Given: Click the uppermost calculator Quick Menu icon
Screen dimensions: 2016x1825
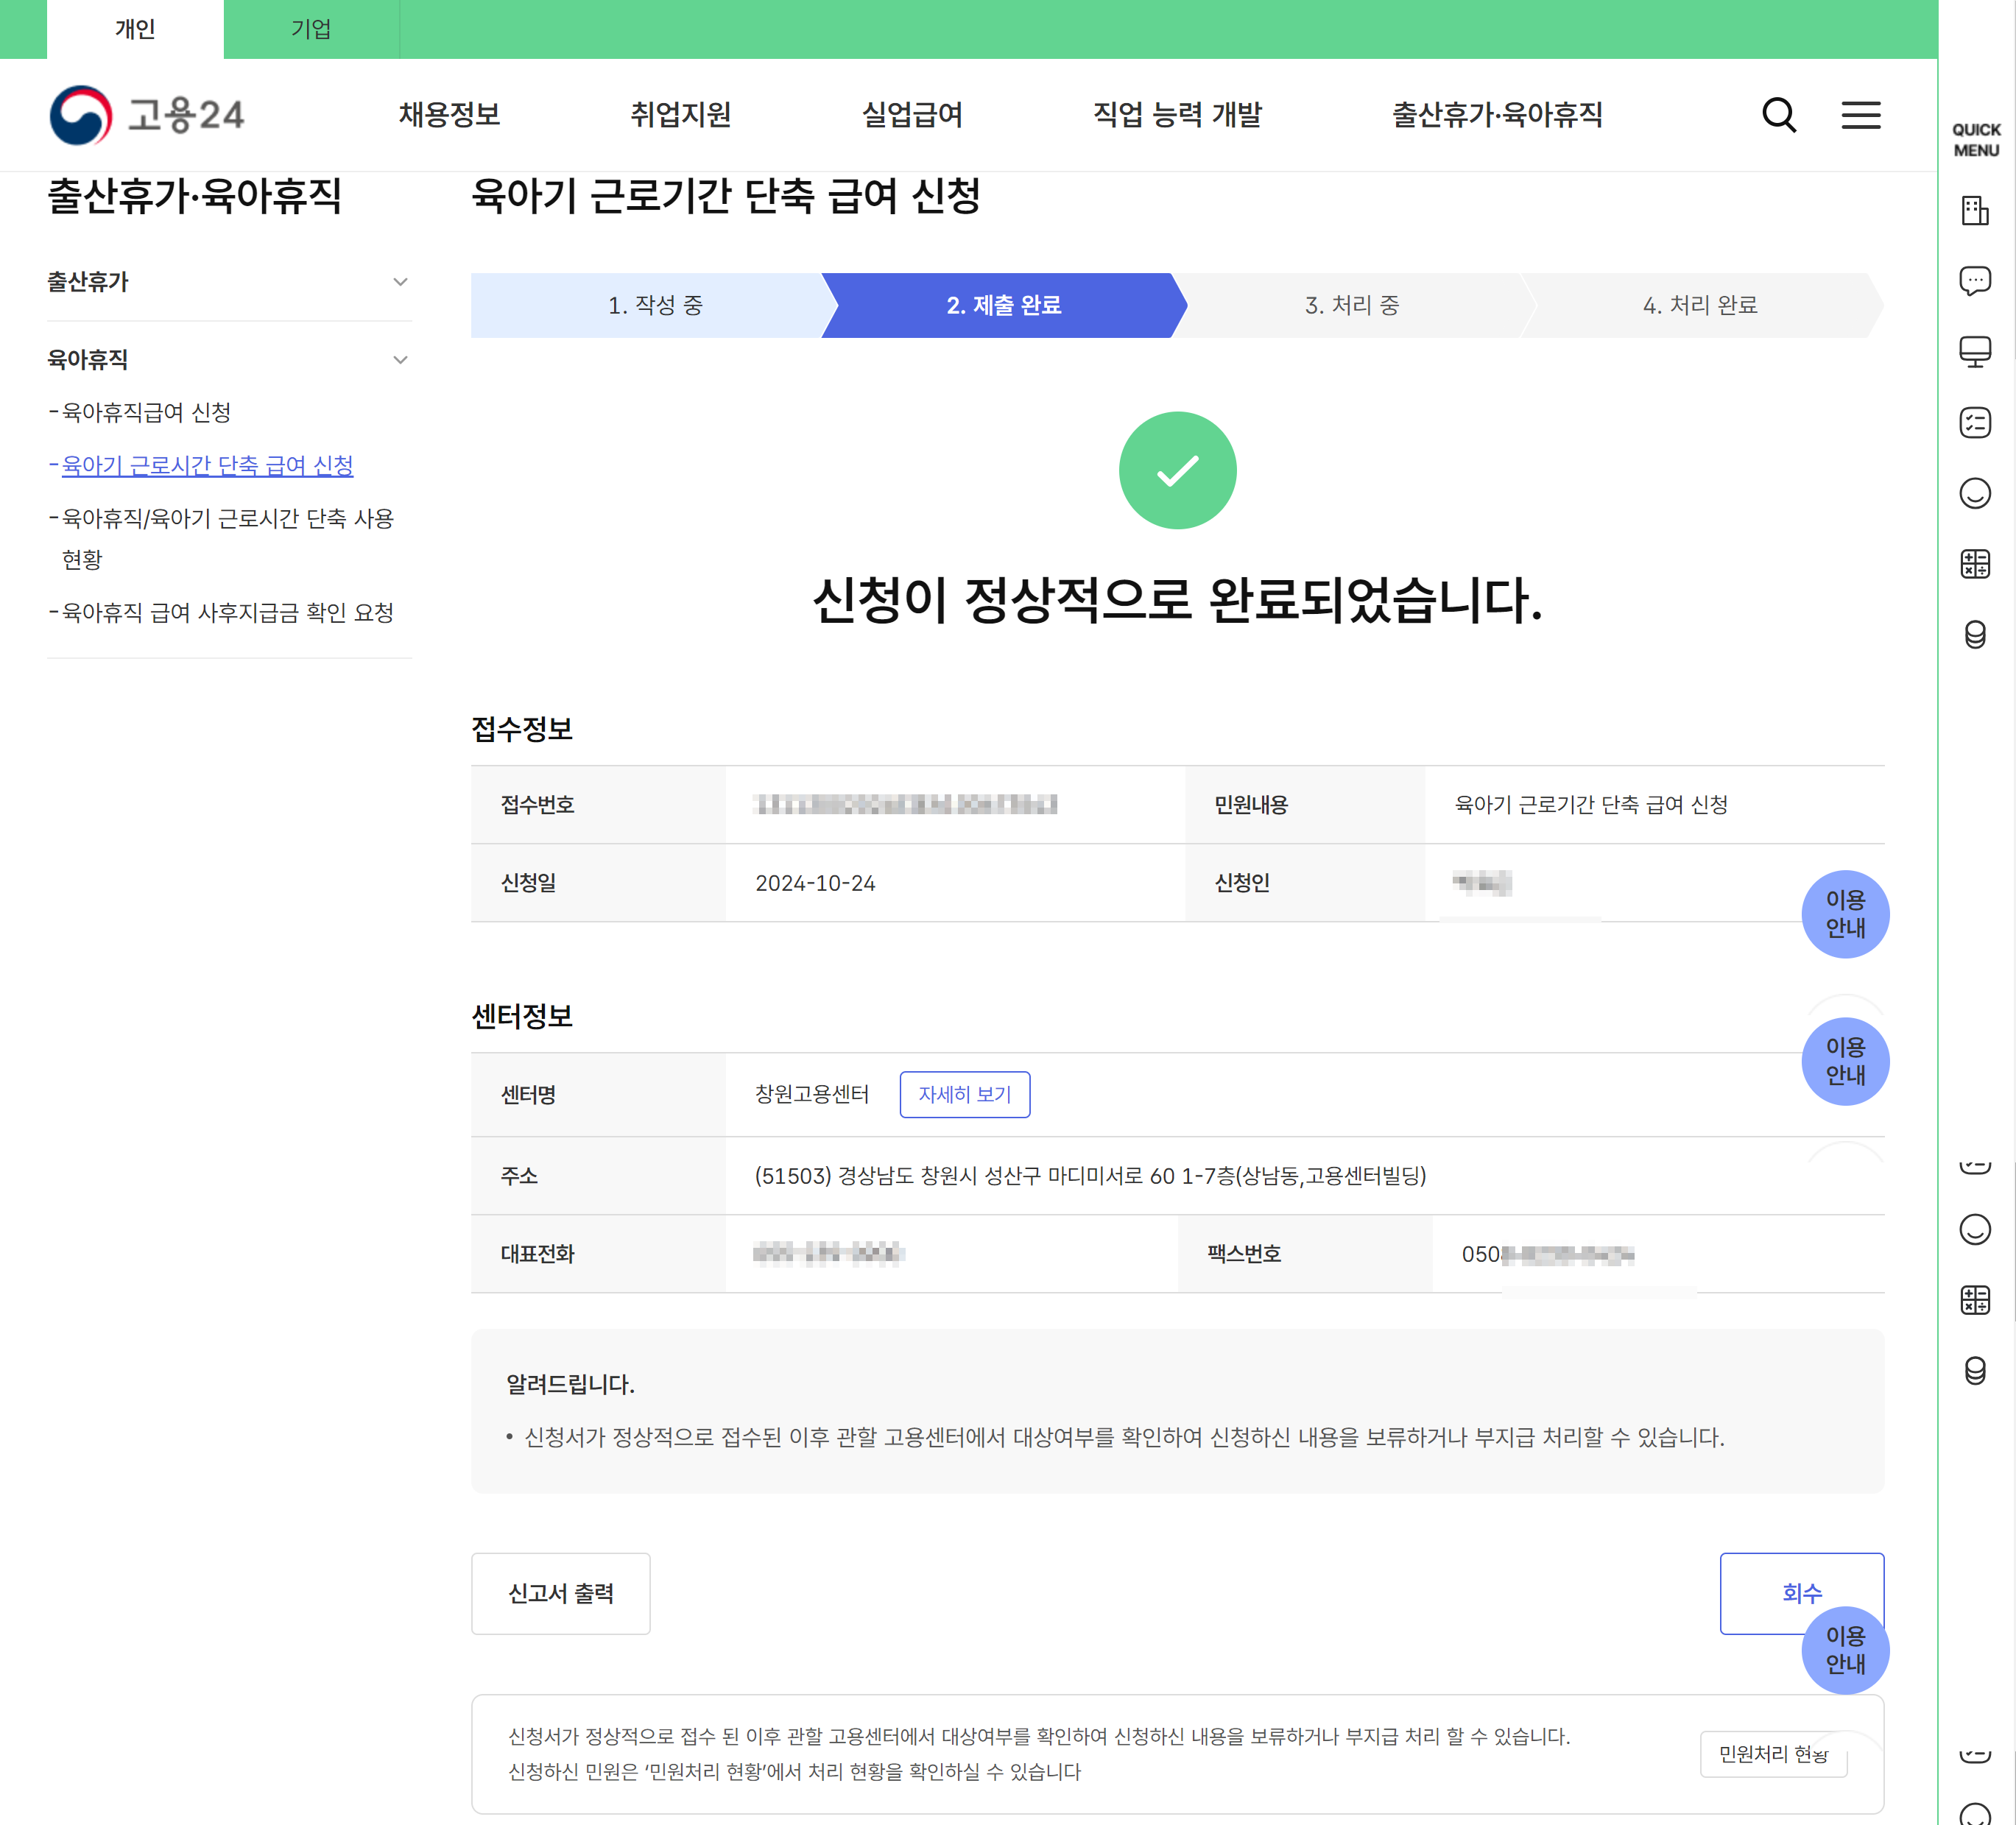Looking at the screenshot, I should [1974, 564].
